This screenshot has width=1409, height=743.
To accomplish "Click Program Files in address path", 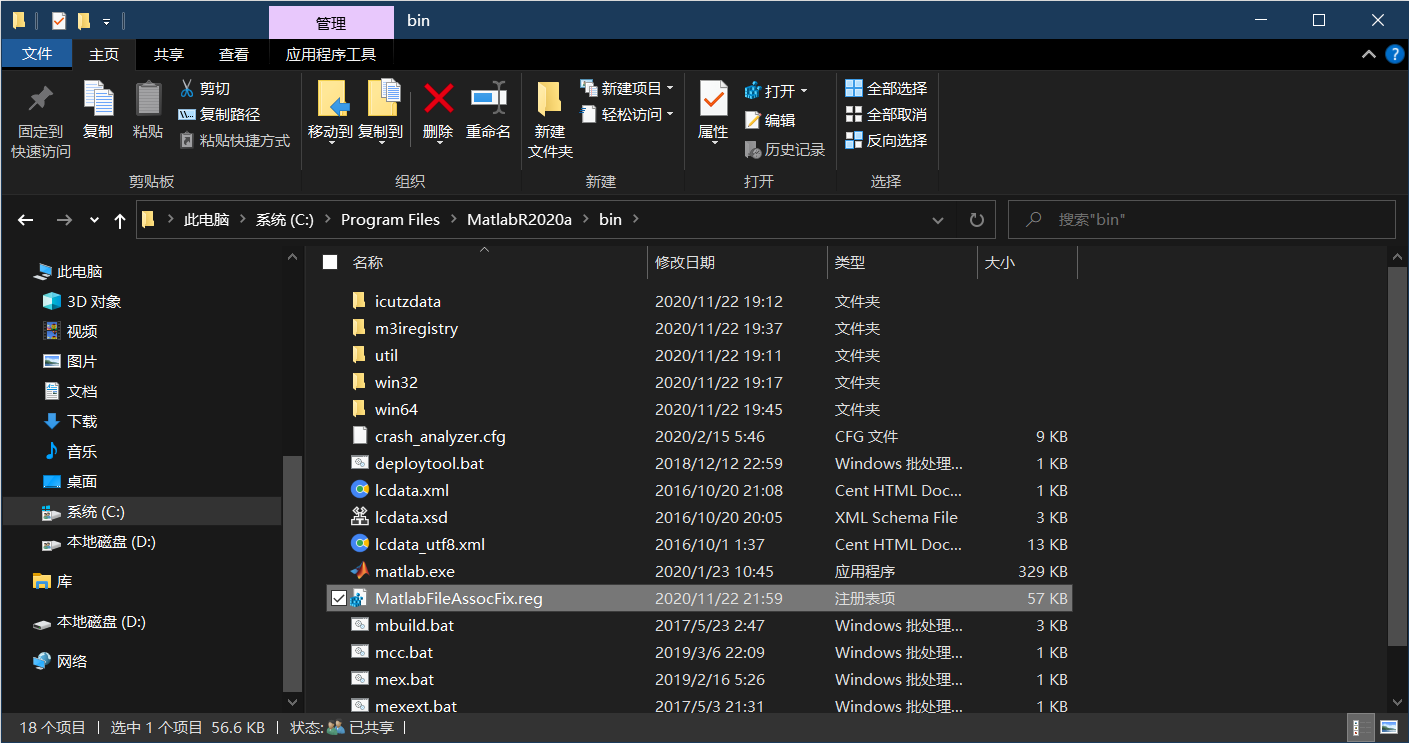I will [390, 220].
